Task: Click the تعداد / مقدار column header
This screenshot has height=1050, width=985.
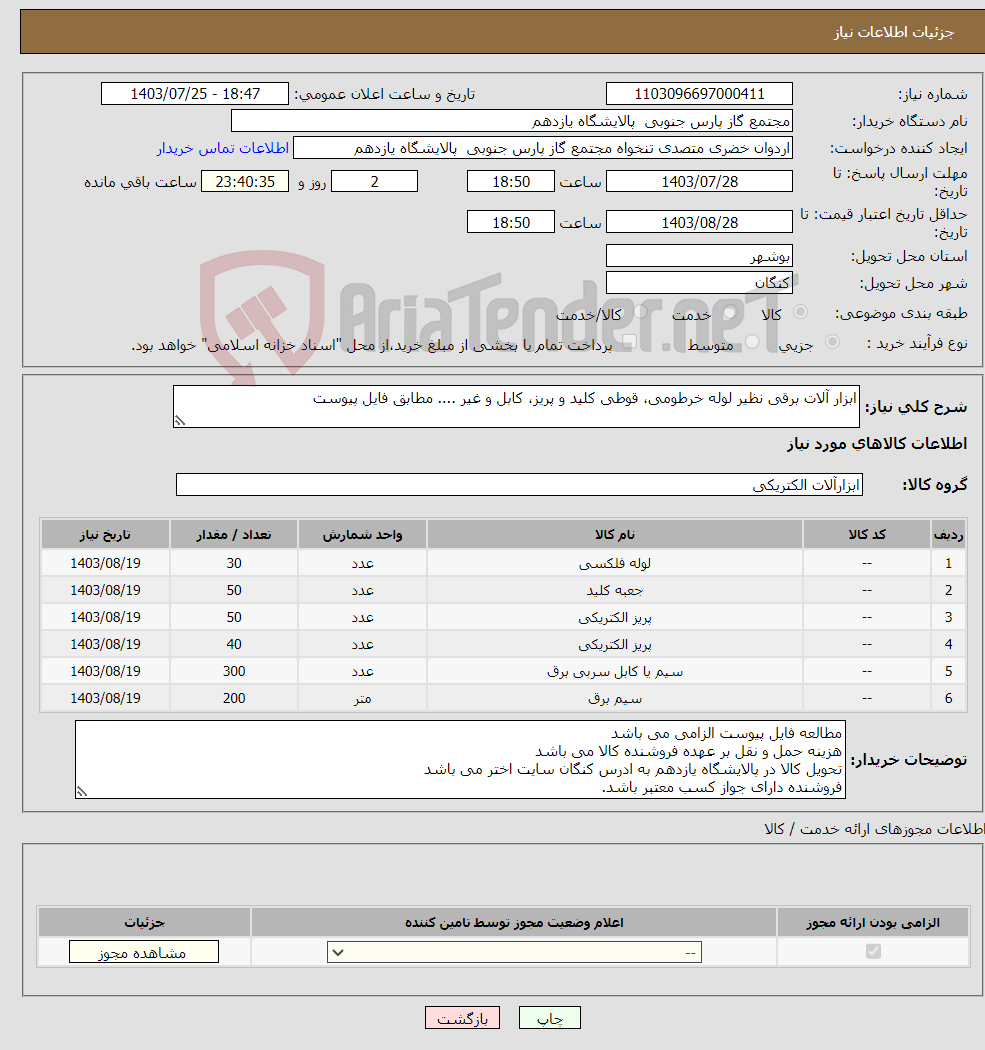Action: [234, 534]
